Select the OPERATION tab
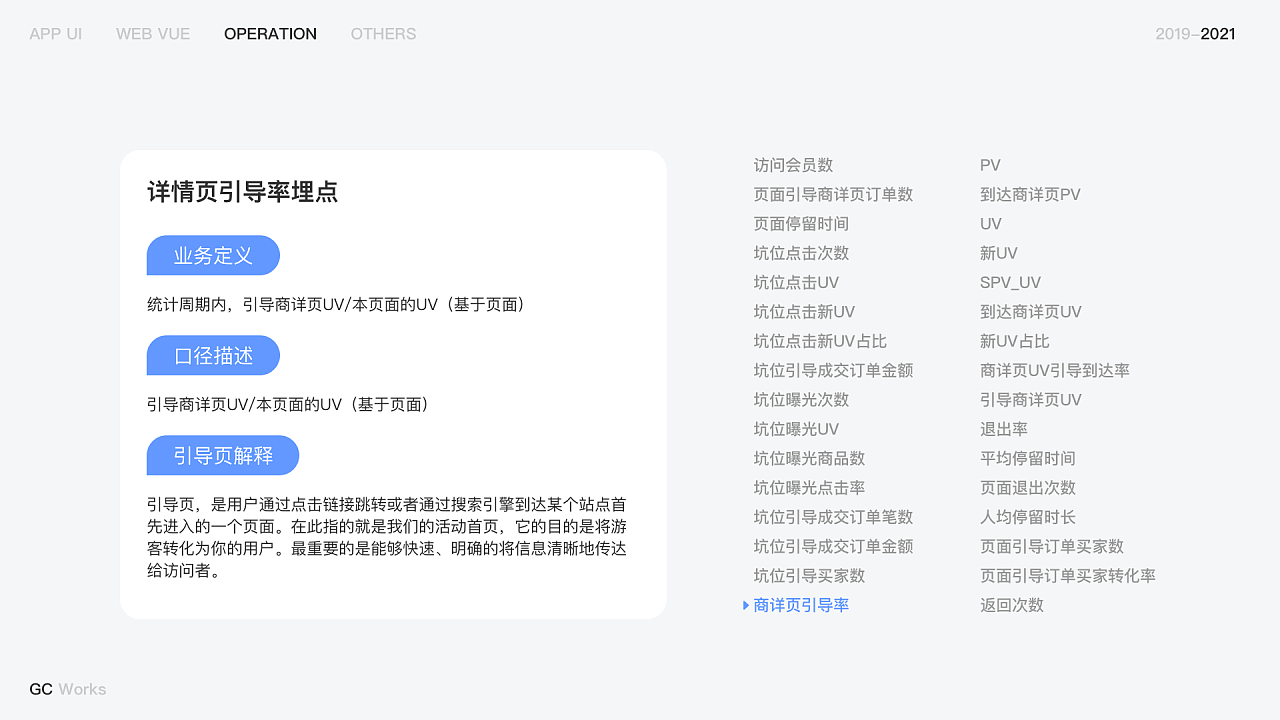This screenshot has height=720, width=1280. tap(270, 34)
